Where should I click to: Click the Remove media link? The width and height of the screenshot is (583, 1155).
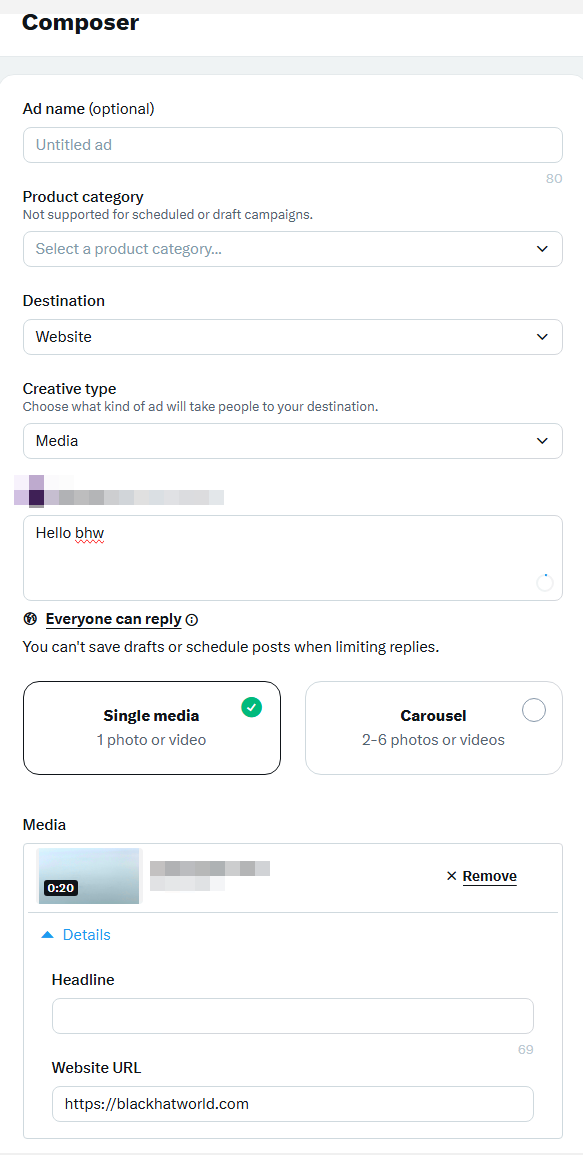click(x=489, y=876)
